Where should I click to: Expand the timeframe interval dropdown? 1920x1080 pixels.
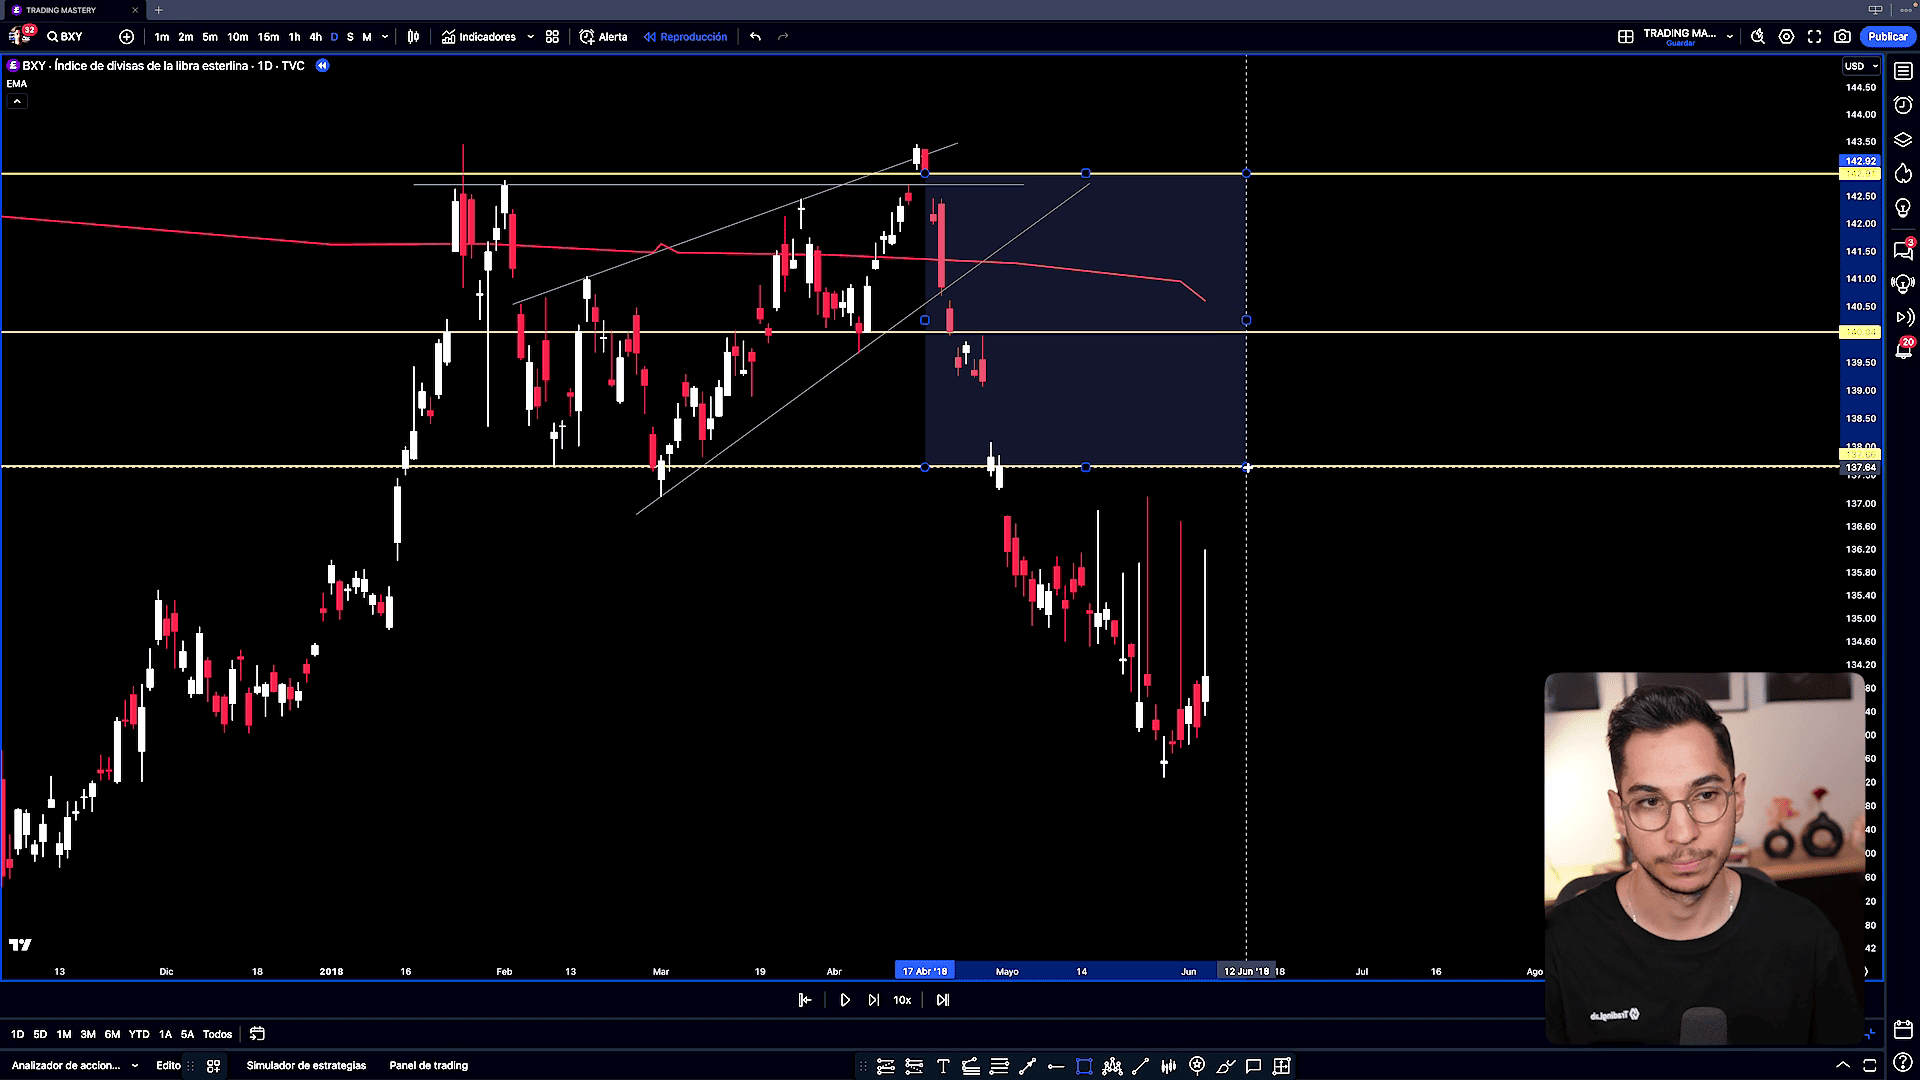385,37
